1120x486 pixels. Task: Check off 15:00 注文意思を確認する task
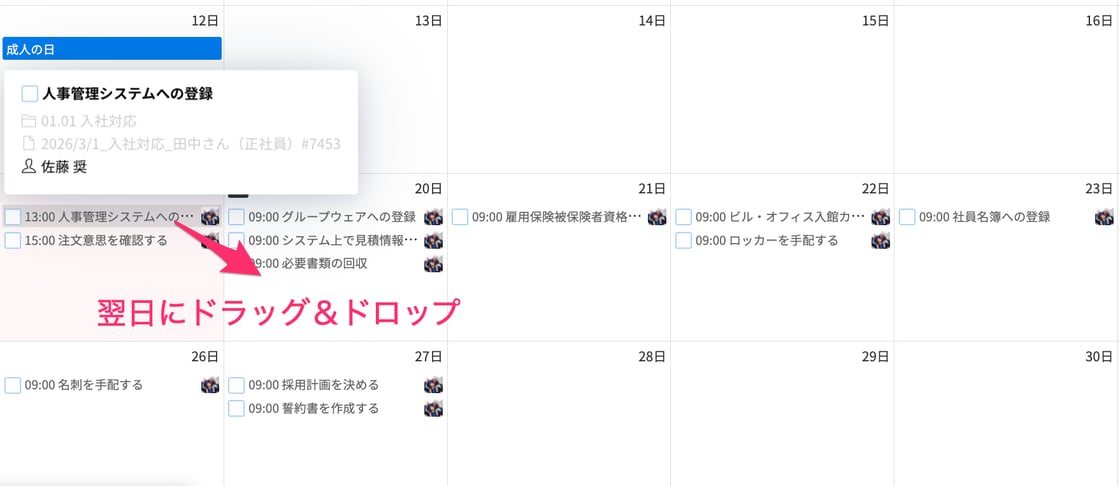tap(13, 241)
